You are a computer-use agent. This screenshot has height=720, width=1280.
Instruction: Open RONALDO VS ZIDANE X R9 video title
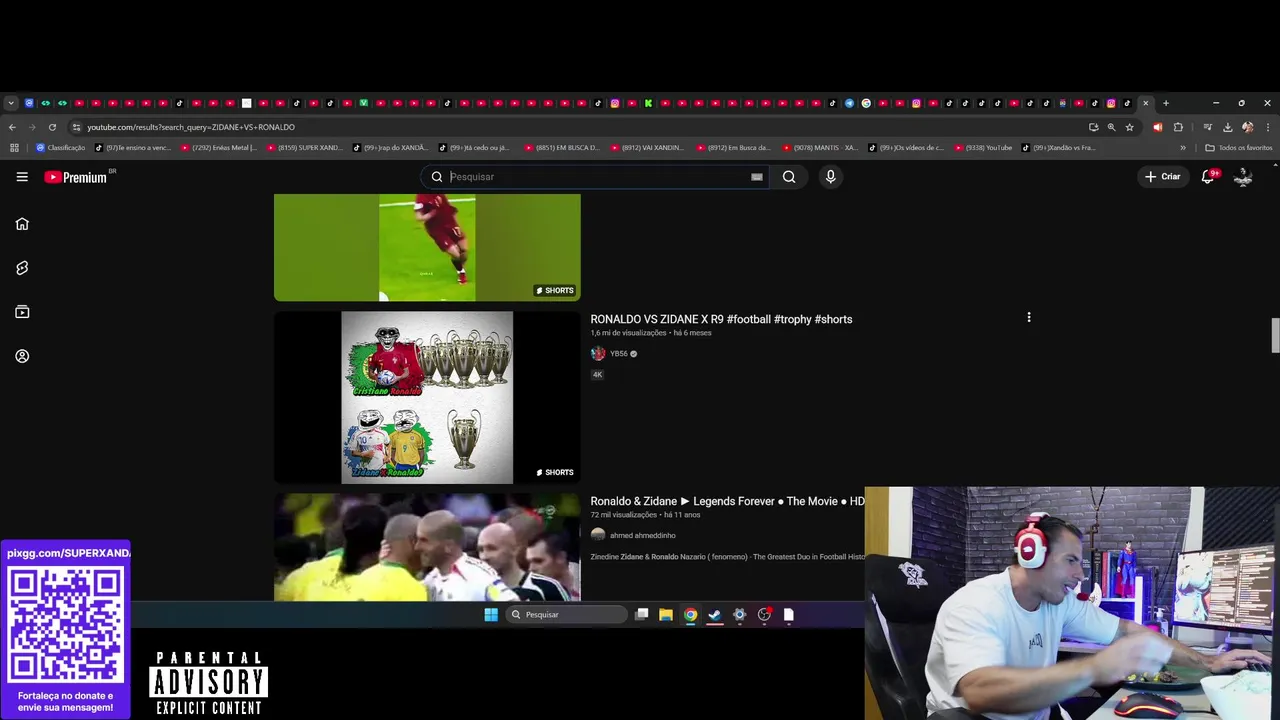(721, 319)
